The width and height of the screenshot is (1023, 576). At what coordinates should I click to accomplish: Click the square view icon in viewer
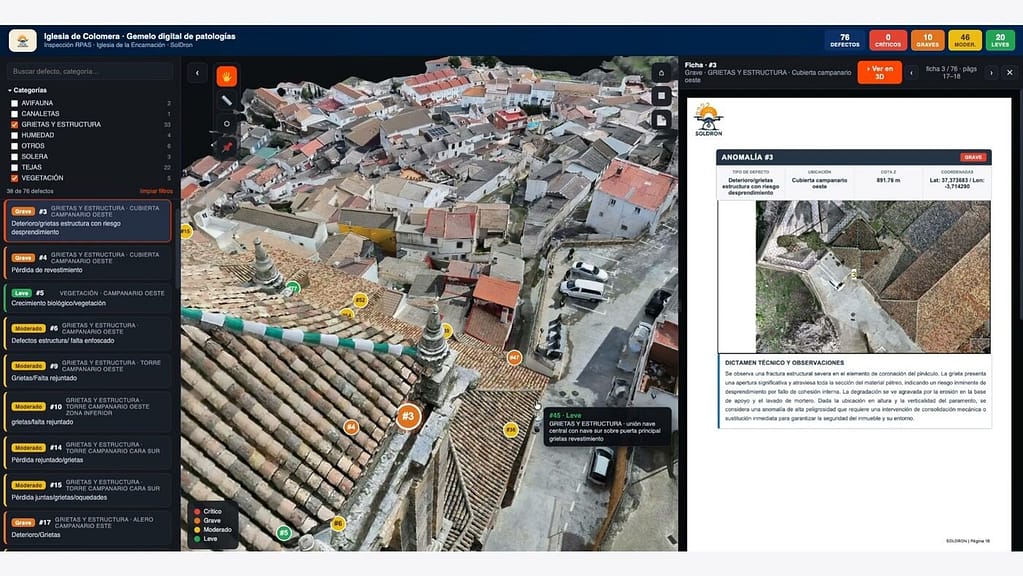tap(661, 96)
